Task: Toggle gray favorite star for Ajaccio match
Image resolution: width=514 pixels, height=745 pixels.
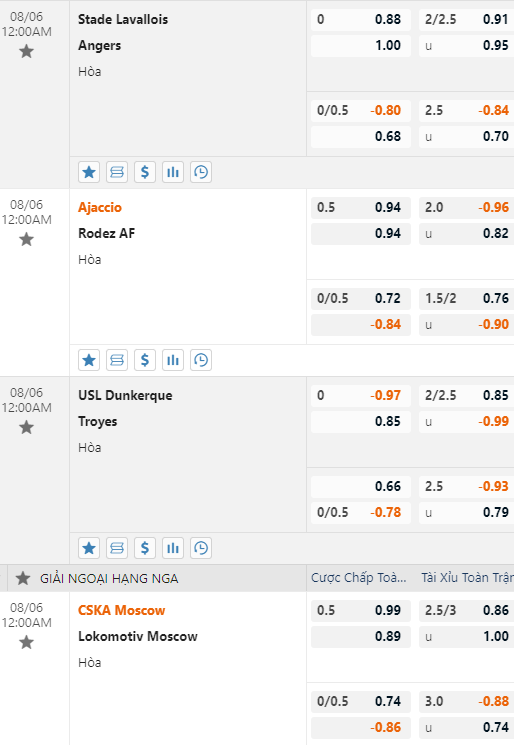Action: 27,239
